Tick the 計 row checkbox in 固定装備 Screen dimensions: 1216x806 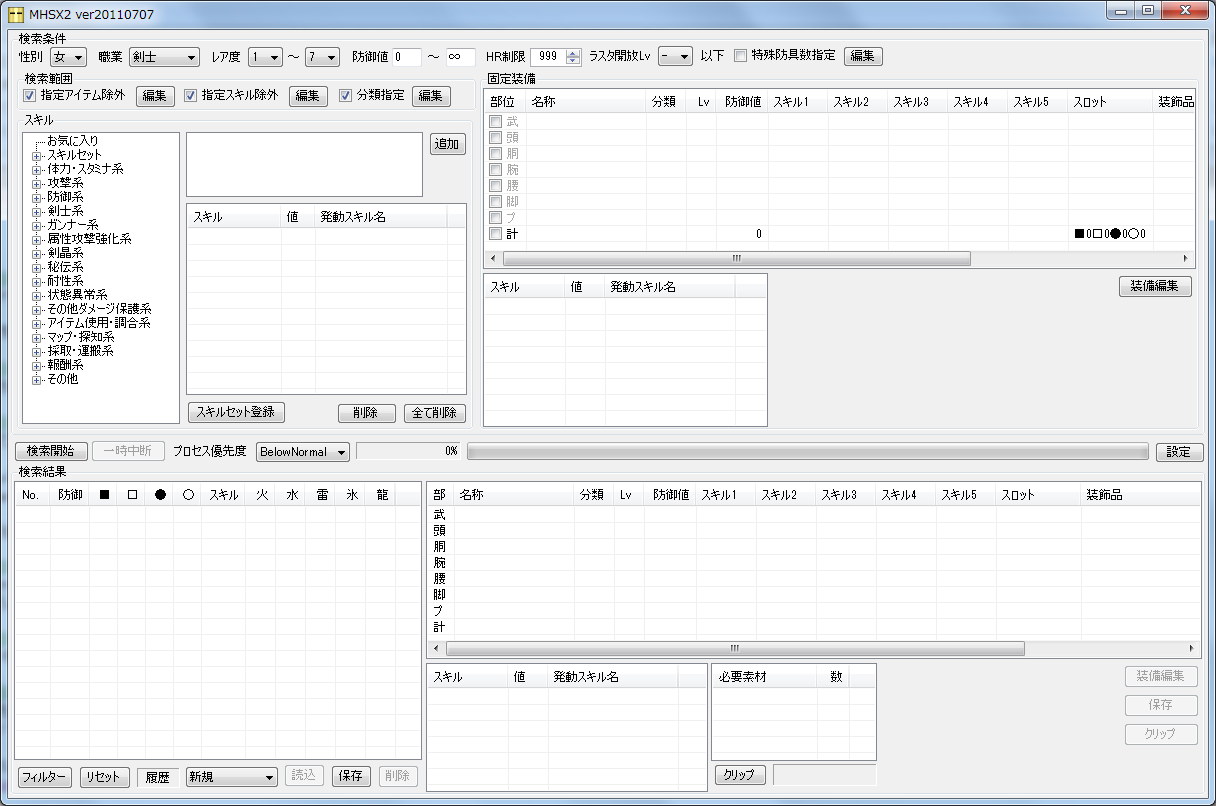[495, 234]
